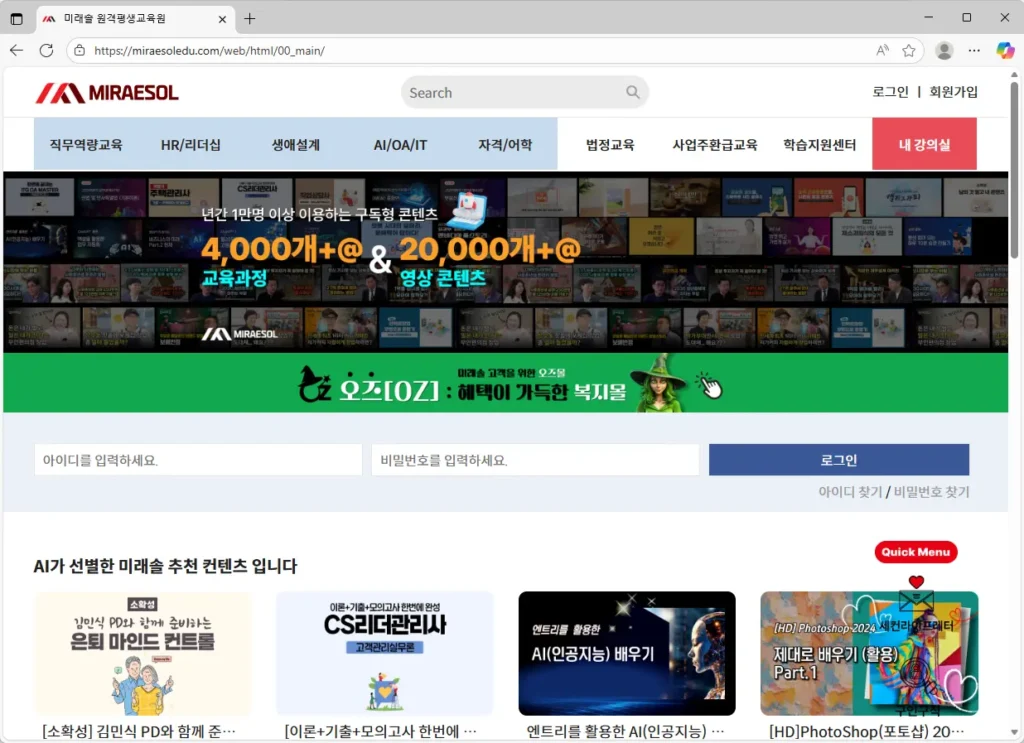This screenshot has width=1024, height=743.
Task: Click the search magnifier icon
Action: pos(633,92)
